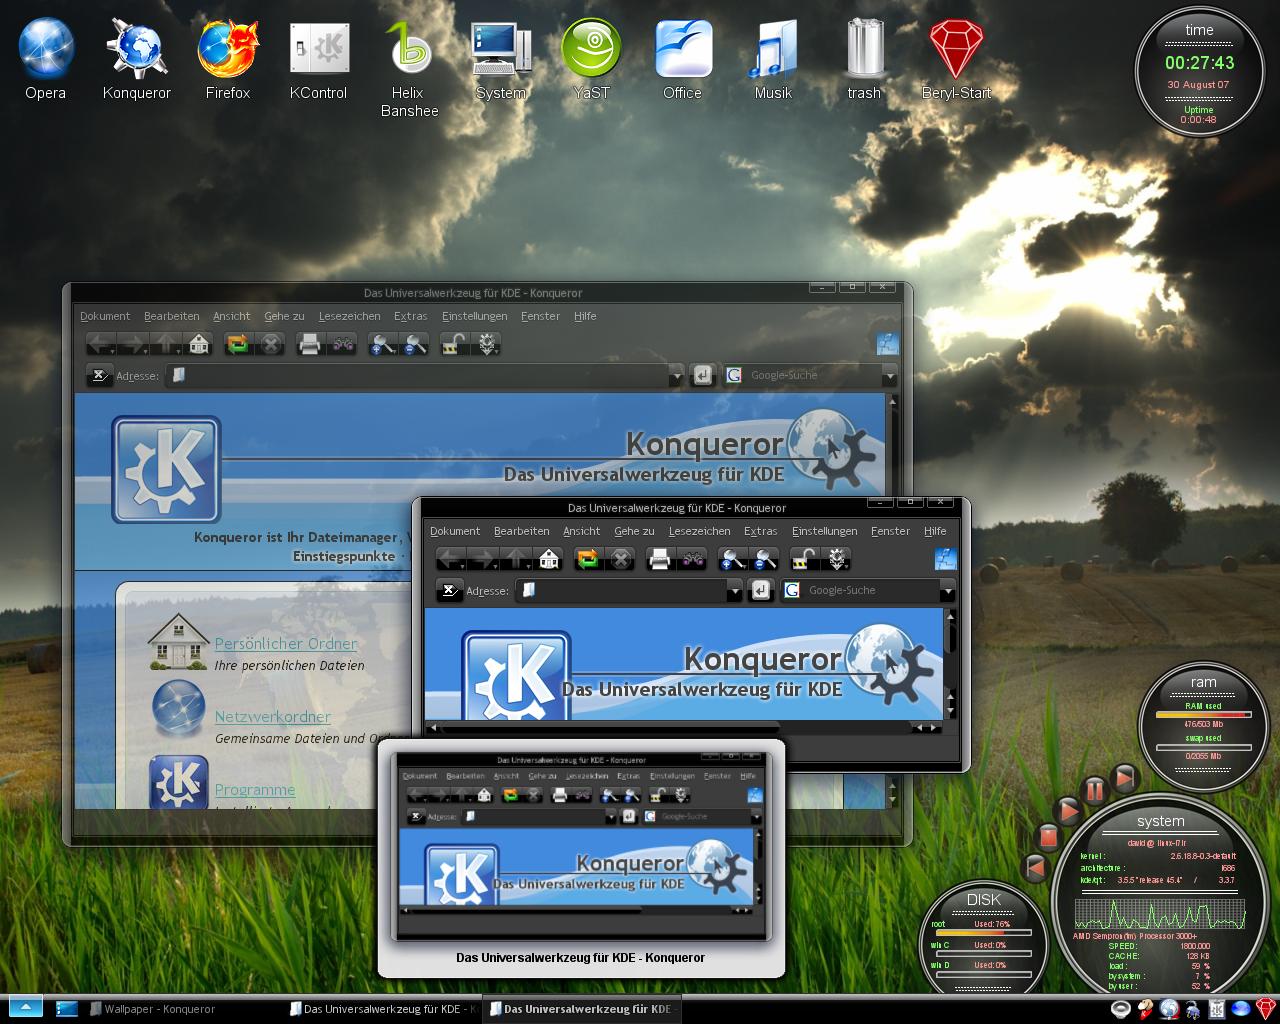Viewport: 1280px width, 1024px height.
Task: Click the show desktop panel button
Action: (x=67, y=1009)
